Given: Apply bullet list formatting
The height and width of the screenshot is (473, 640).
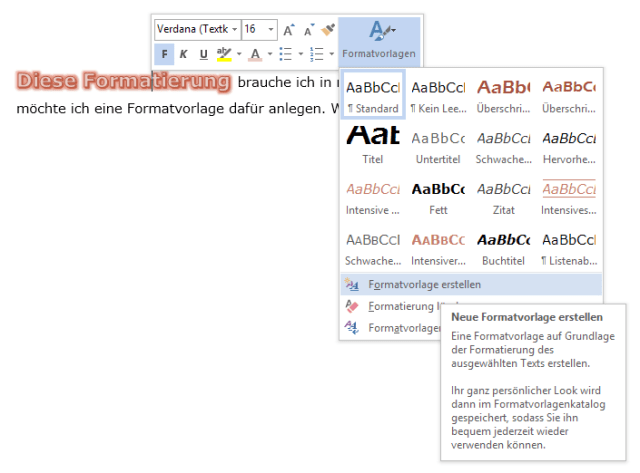Looking at the screenshot, I should point(285,54).
